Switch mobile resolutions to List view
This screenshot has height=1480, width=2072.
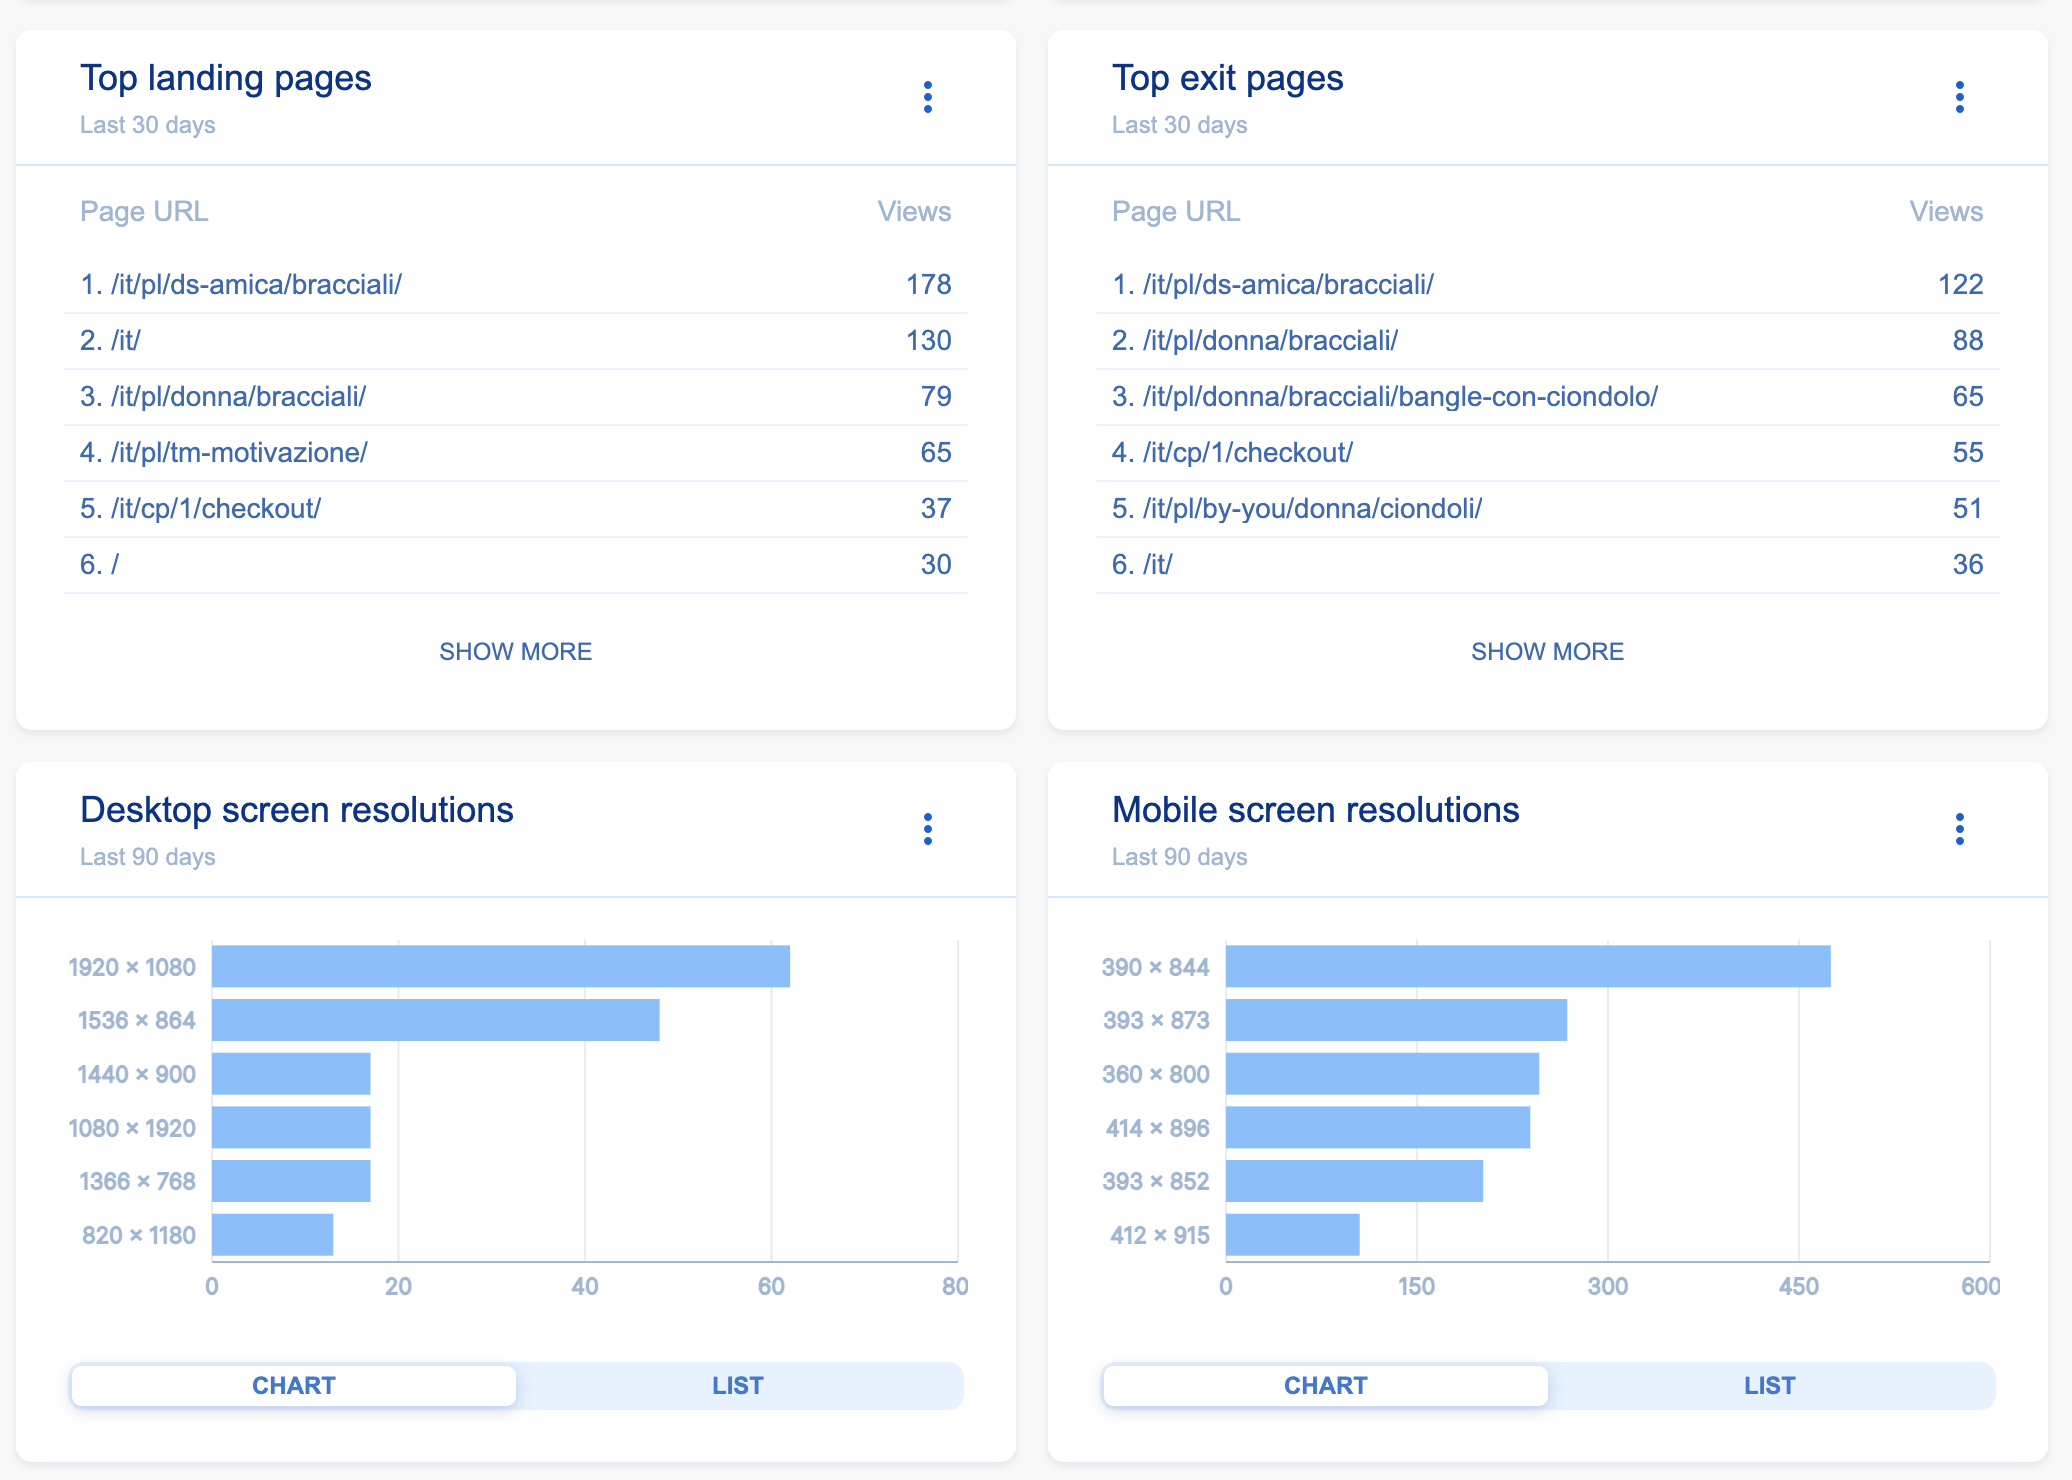click(x=1769, y=1386)
